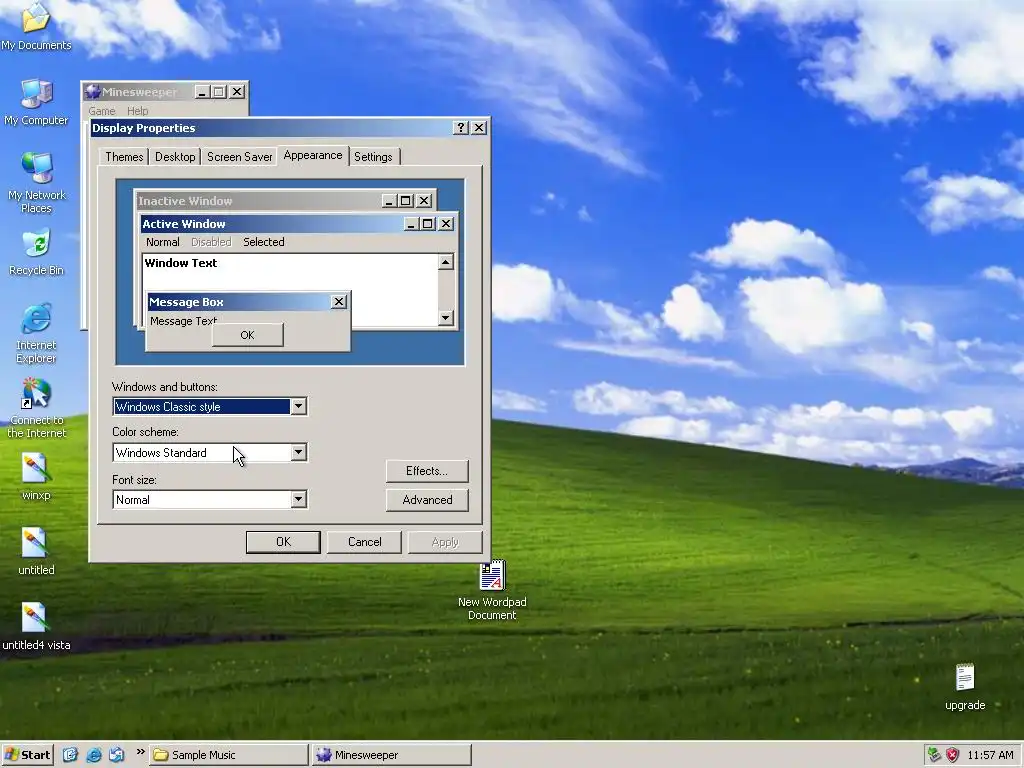This screenshot has width=1024, height=768.
Task: Open the Start menu
Action: click(x=27, y=755)
